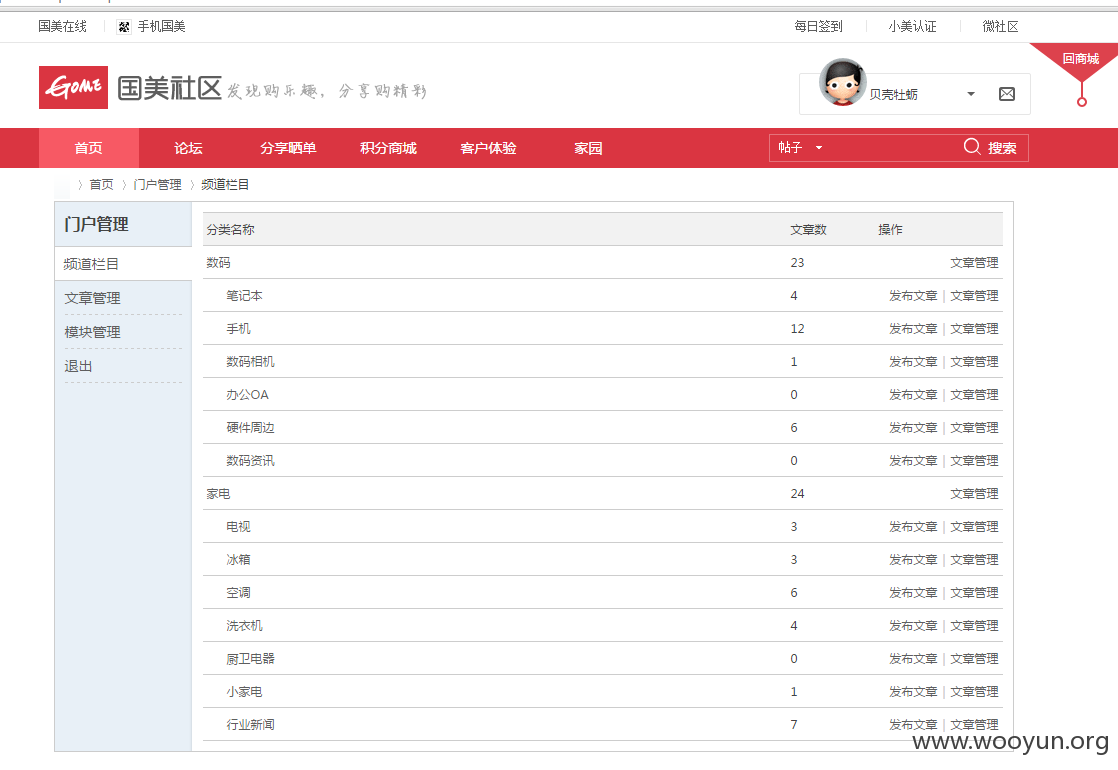
Task: Select 文章管理 in the sidebar
Action: [x=93, y=298]
